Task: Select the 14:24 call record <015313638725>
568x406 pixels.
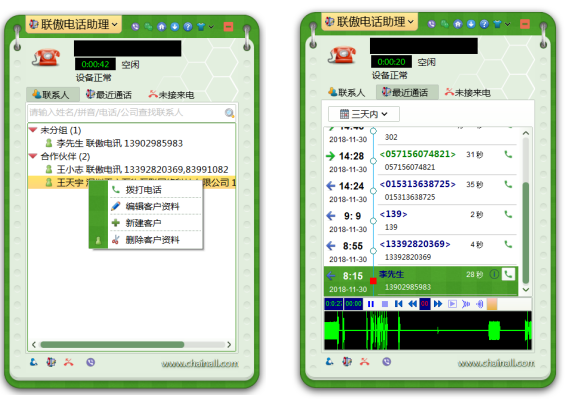Action: 421,191
